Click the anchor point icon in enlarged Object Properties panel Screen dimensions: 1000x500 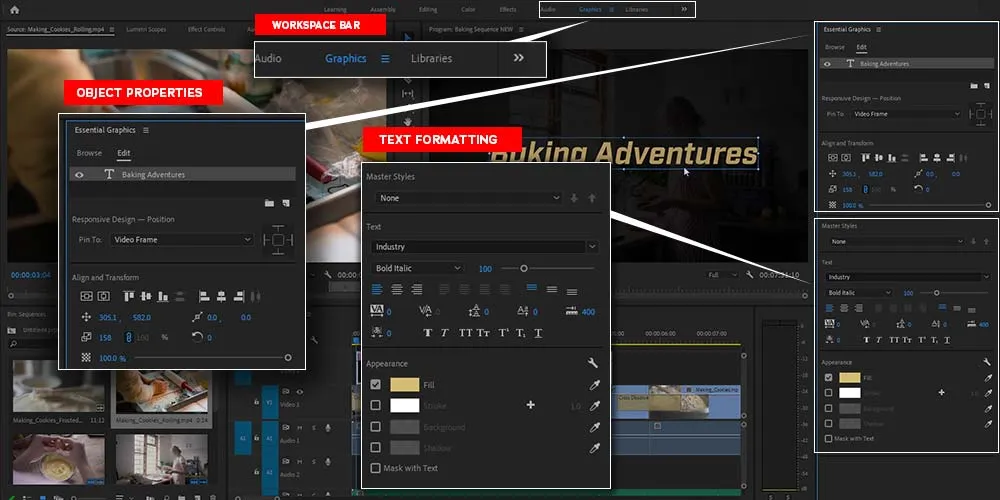coord(197,317)
